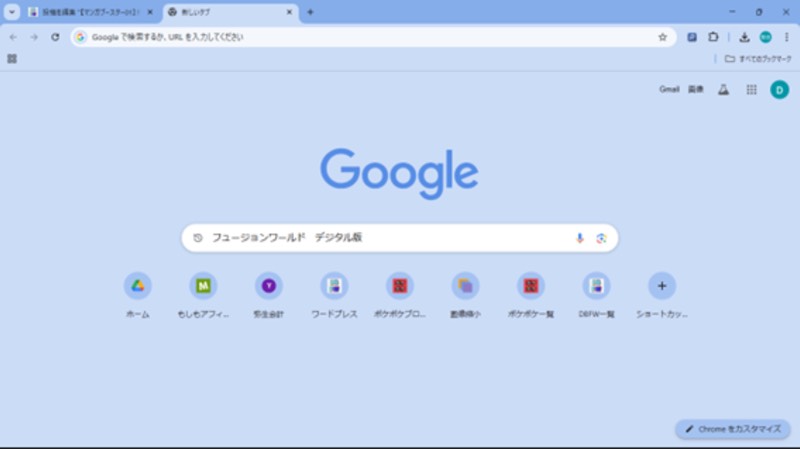Close the active new tab

289,12
